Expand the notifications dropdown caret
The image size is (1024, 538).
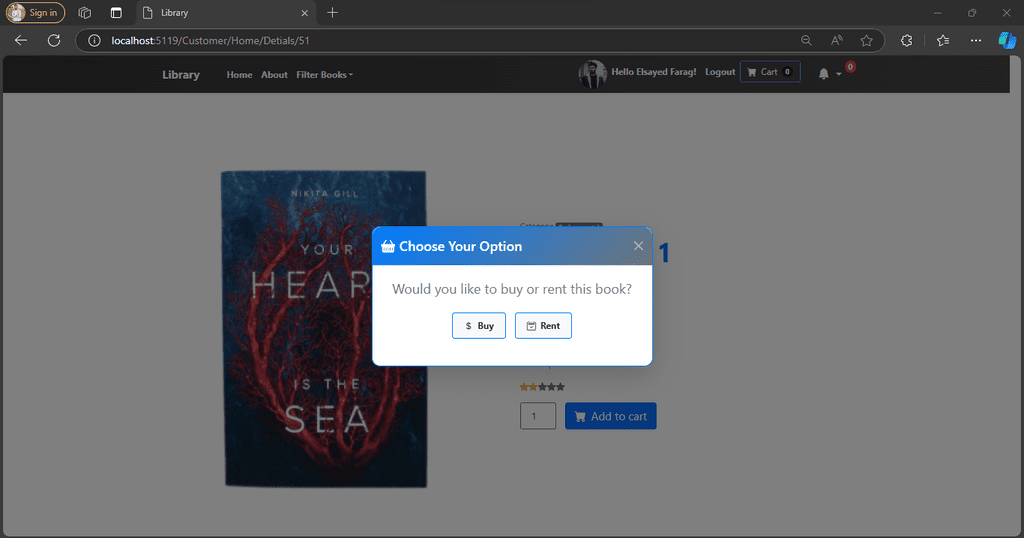click(839, 74)
